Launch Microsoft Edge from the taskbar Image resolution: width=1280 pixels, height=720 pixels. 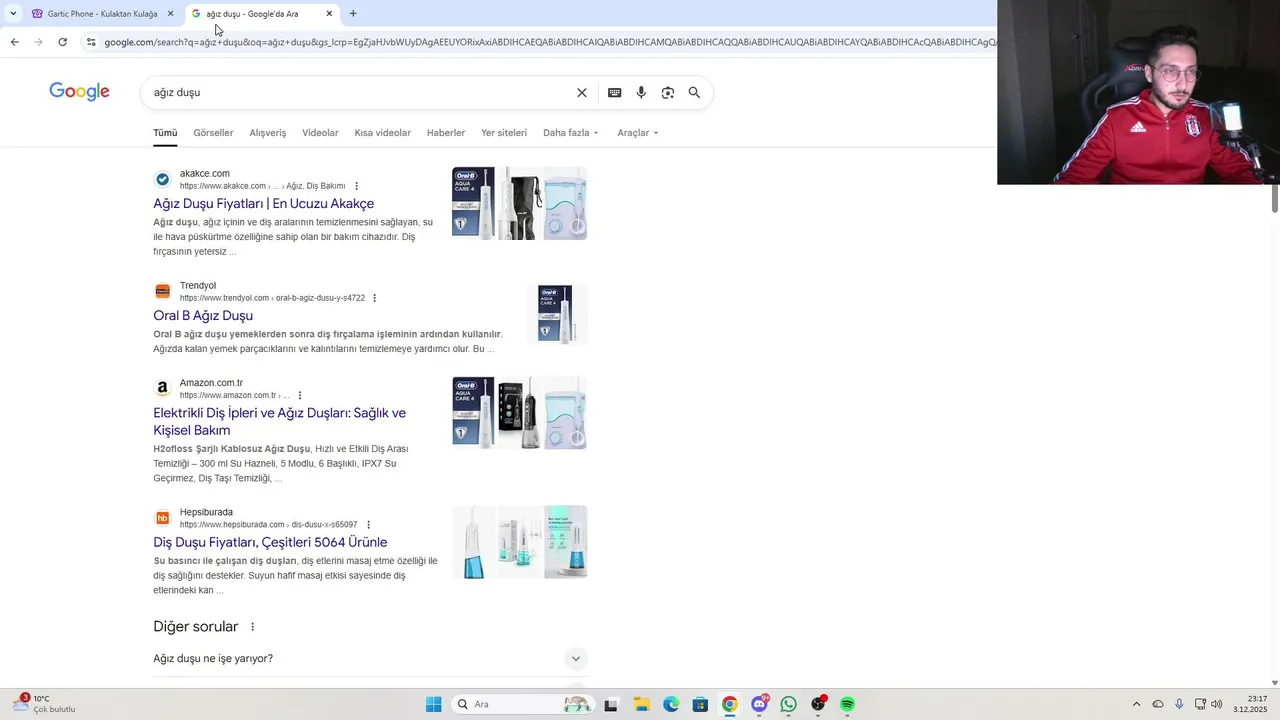point(670,704)
